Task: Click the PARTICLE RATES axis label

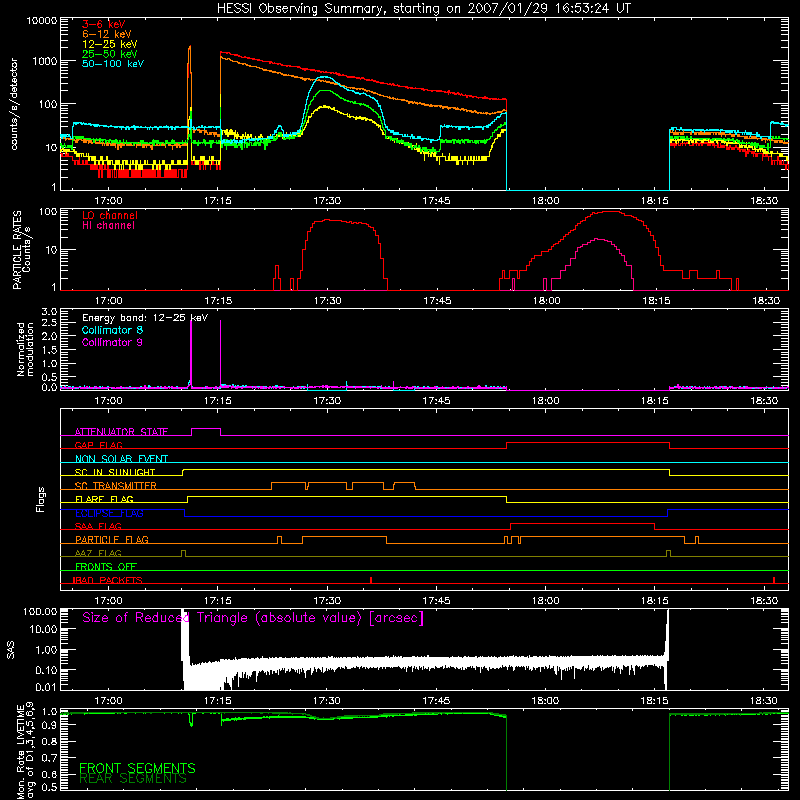Action: [x=17, y=250]
